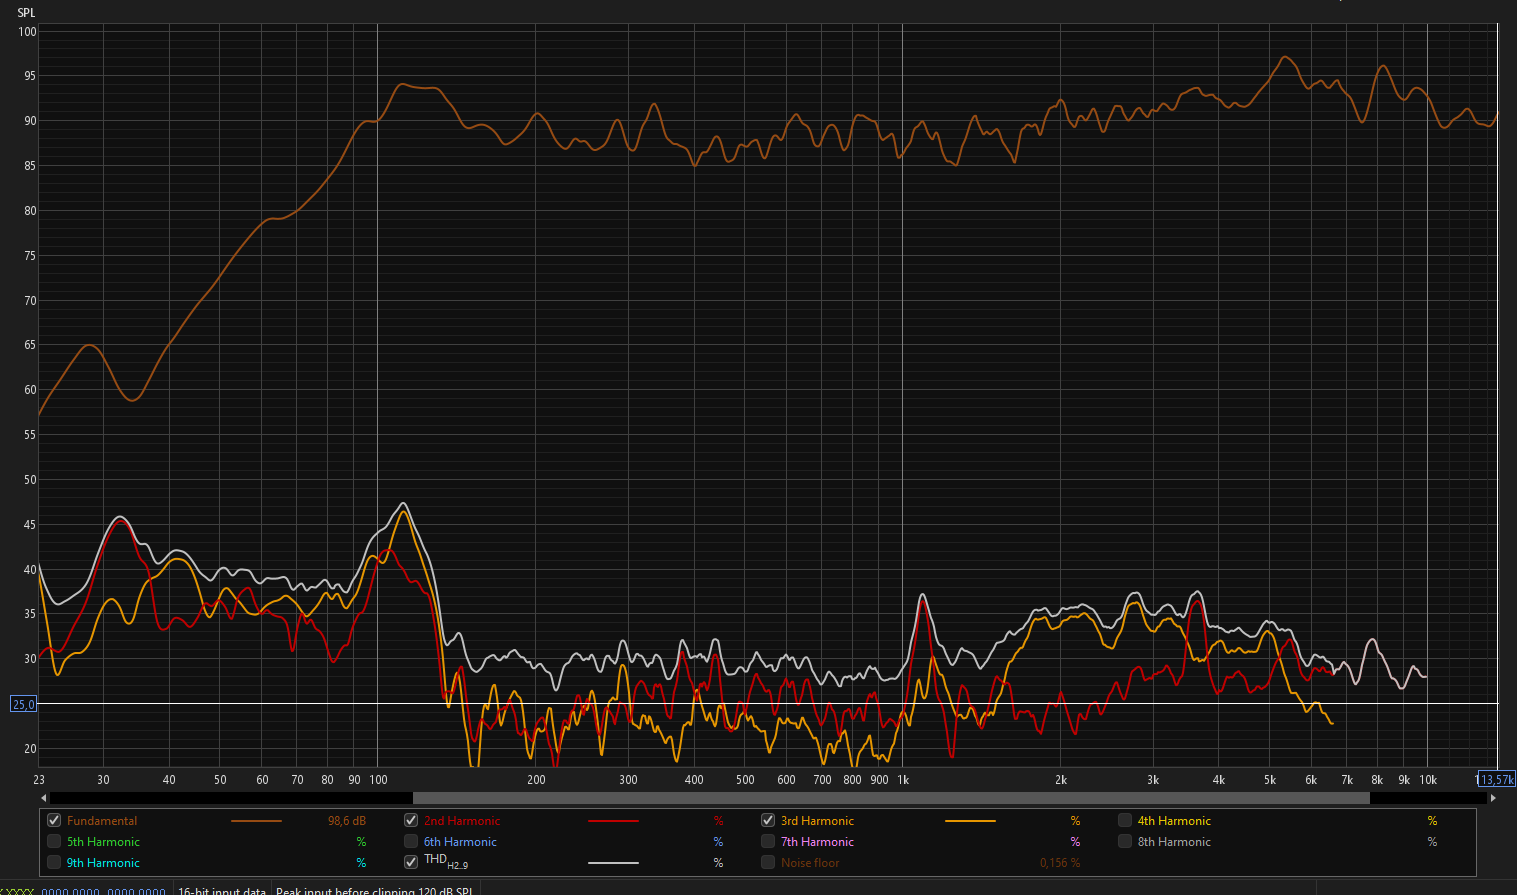Check the Noise floor checkbox
Screen dimensions: 1517x895
pos(768,862)
